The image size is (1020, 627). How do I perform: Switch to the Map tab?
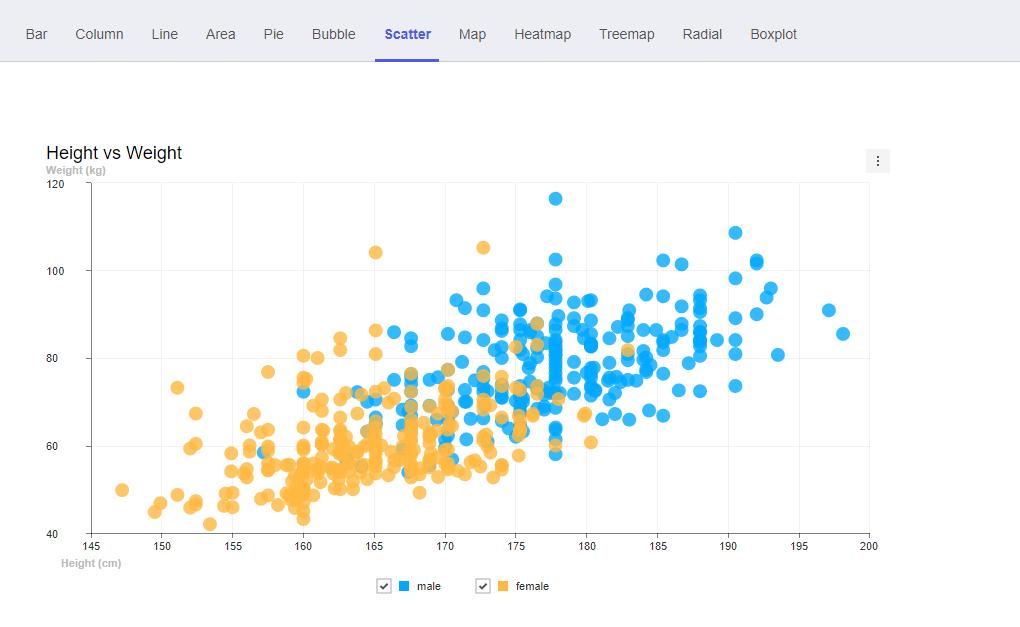pos(472,34)
